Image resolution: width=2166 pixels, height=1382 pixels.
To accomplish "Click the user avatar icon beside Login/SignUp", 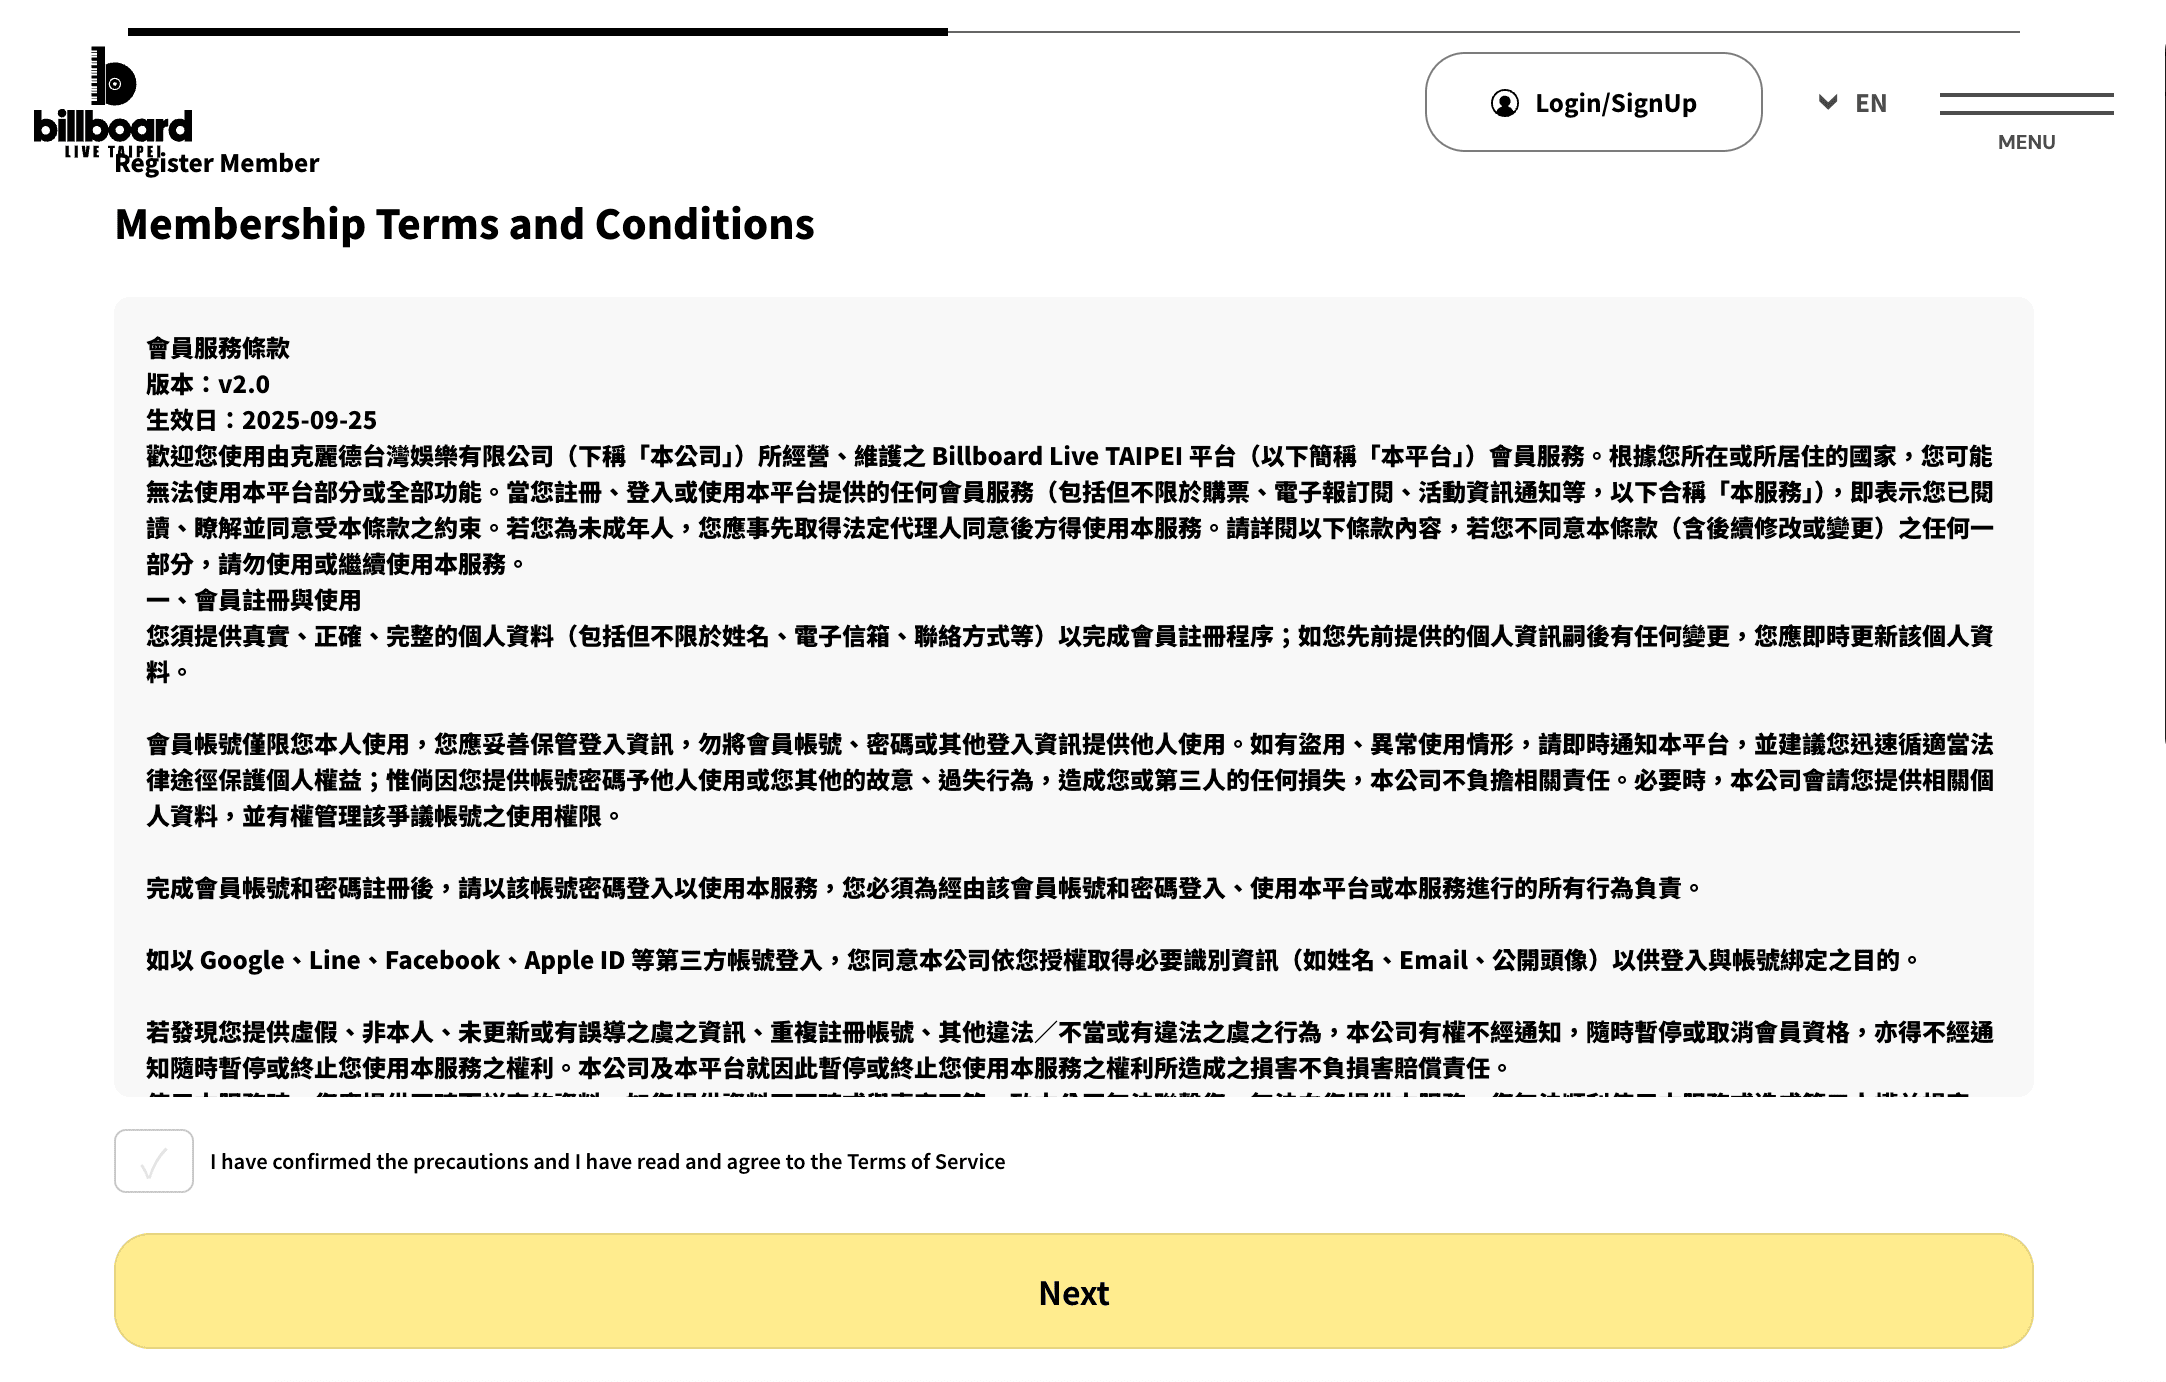I will click(1504, 103).
